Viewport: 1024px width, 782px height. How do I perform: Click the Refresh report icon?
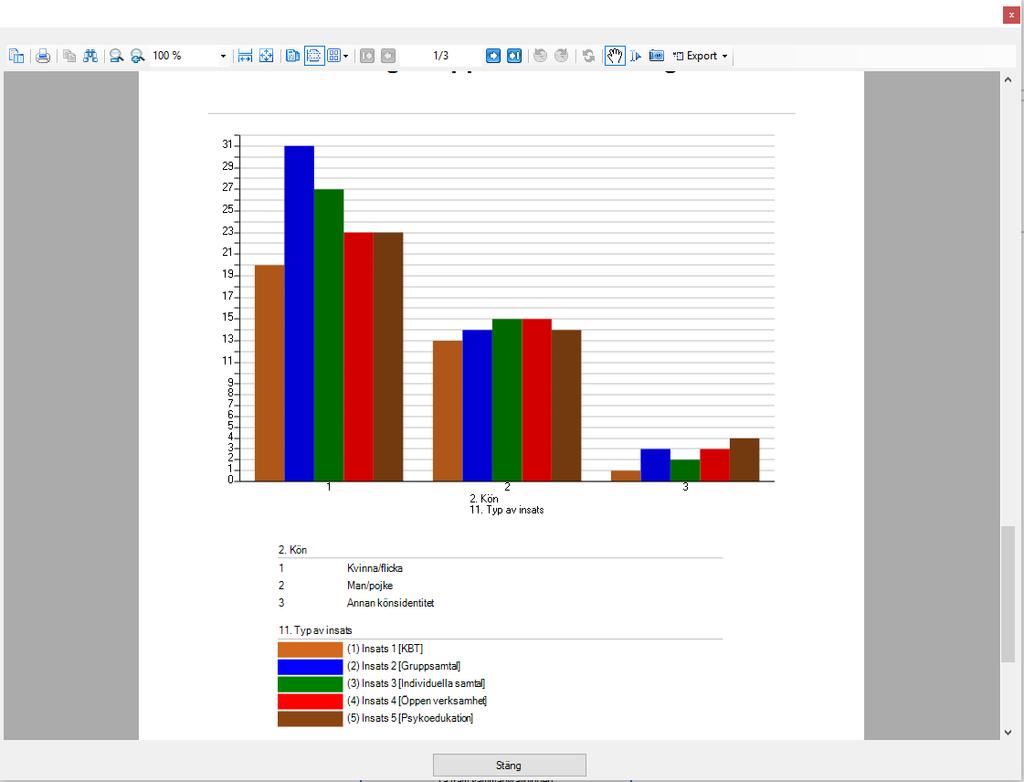(x=588, y=56)
